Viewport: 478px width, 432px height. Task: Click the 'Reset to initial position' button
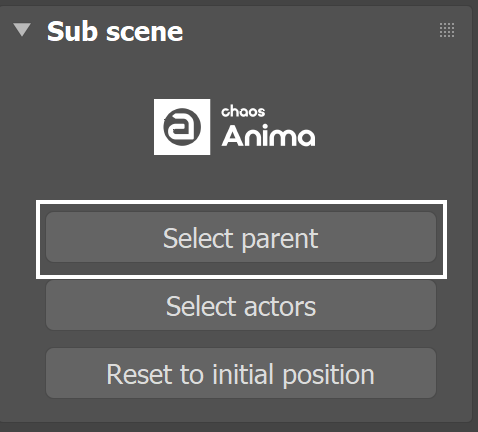click(241, 373)
